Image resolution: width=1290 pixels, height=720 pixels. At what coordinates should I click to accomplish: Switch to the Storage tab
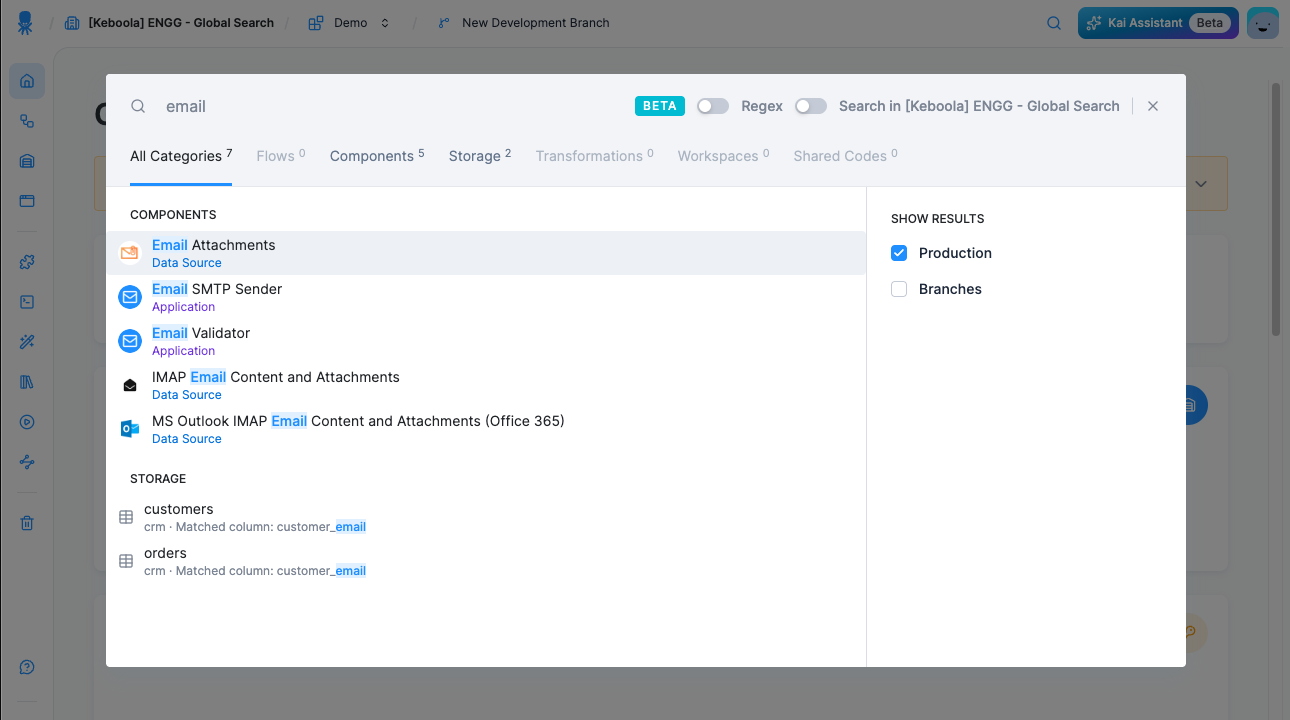pyautogui.click(x=480, y=156)
